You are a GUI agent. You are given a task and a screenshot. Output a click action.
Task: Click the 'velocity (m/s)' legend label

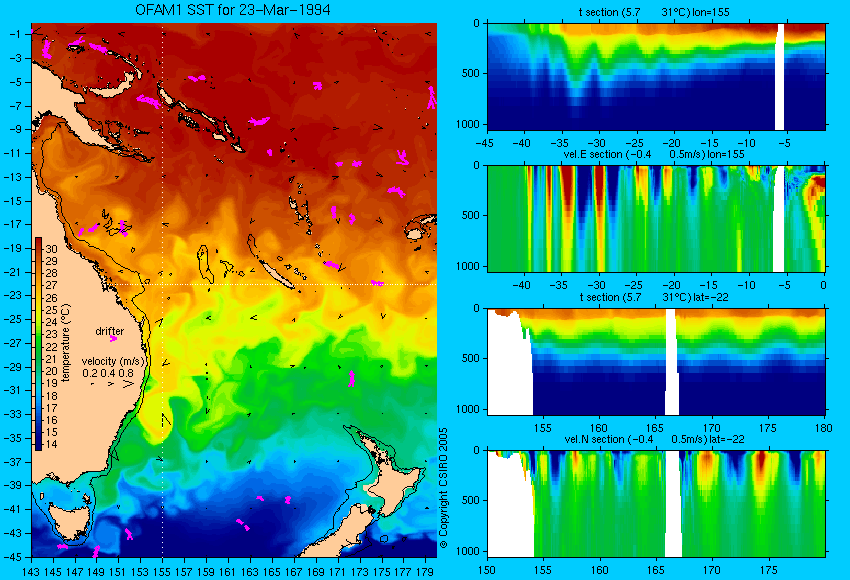[113, 361]
